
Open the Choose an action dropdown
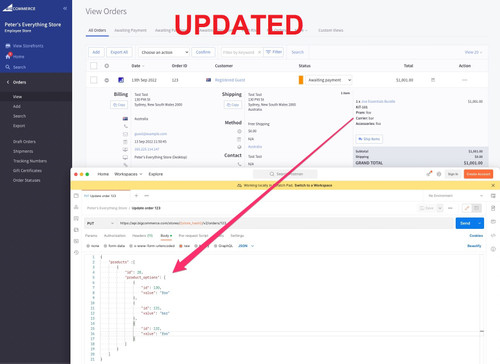click(164, 52)
